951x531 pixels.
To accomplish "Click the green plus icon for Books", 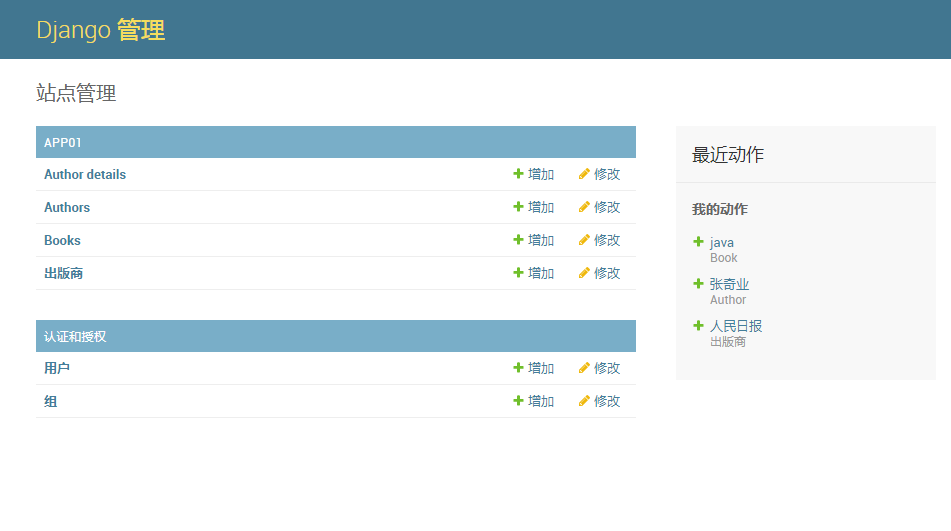I will [x=518, y=239].
